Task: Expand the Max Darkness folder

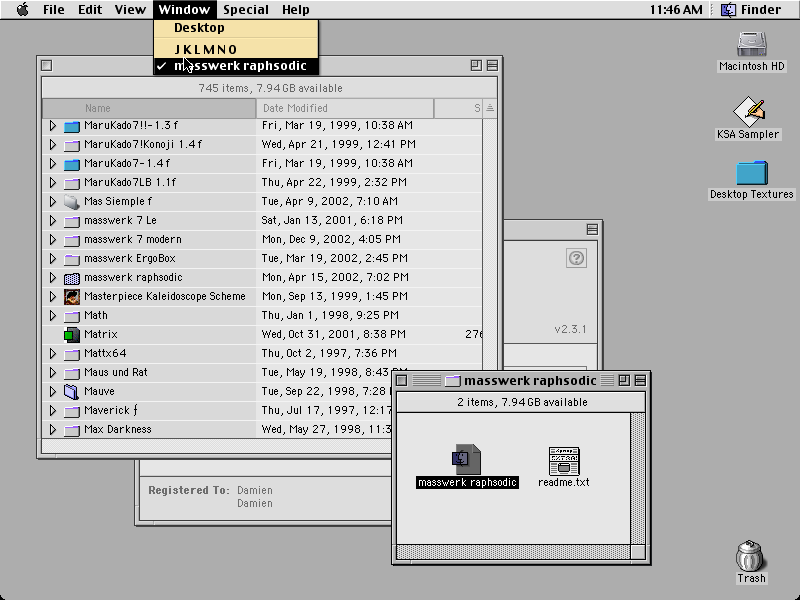Action: (x=53, y=430)
